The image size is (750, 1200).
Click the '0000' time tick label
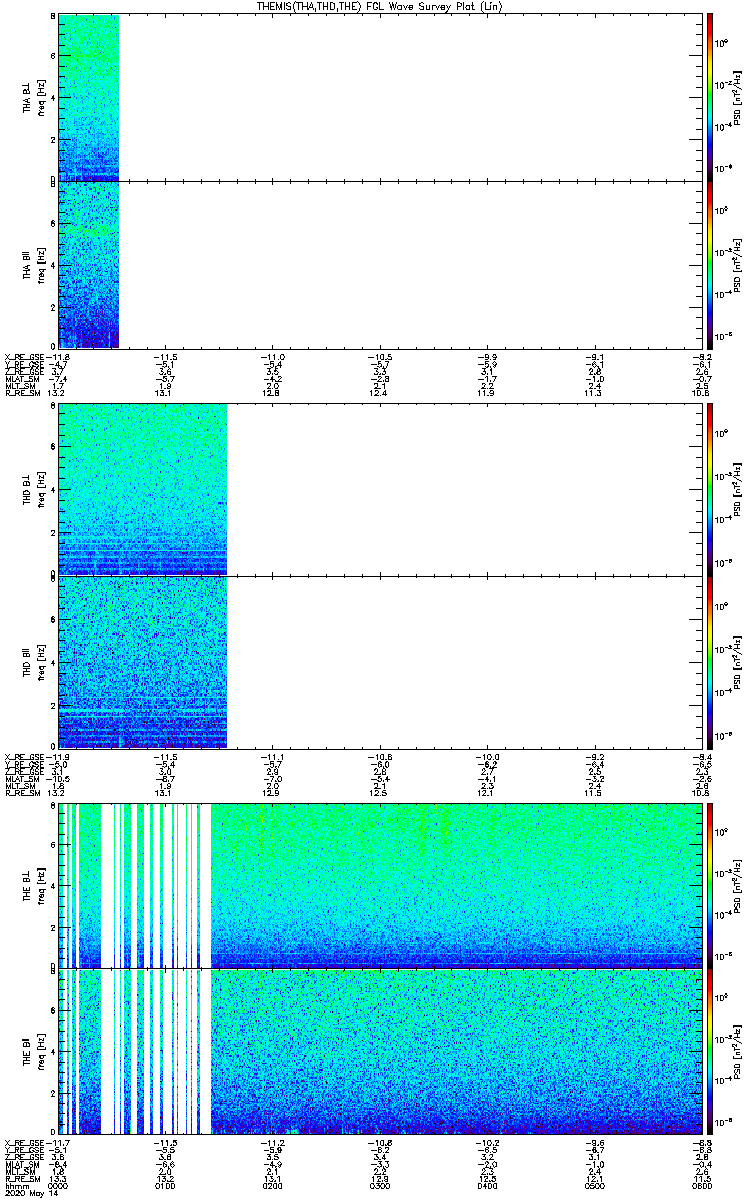pyautogui.click(x=58, y=1184)
